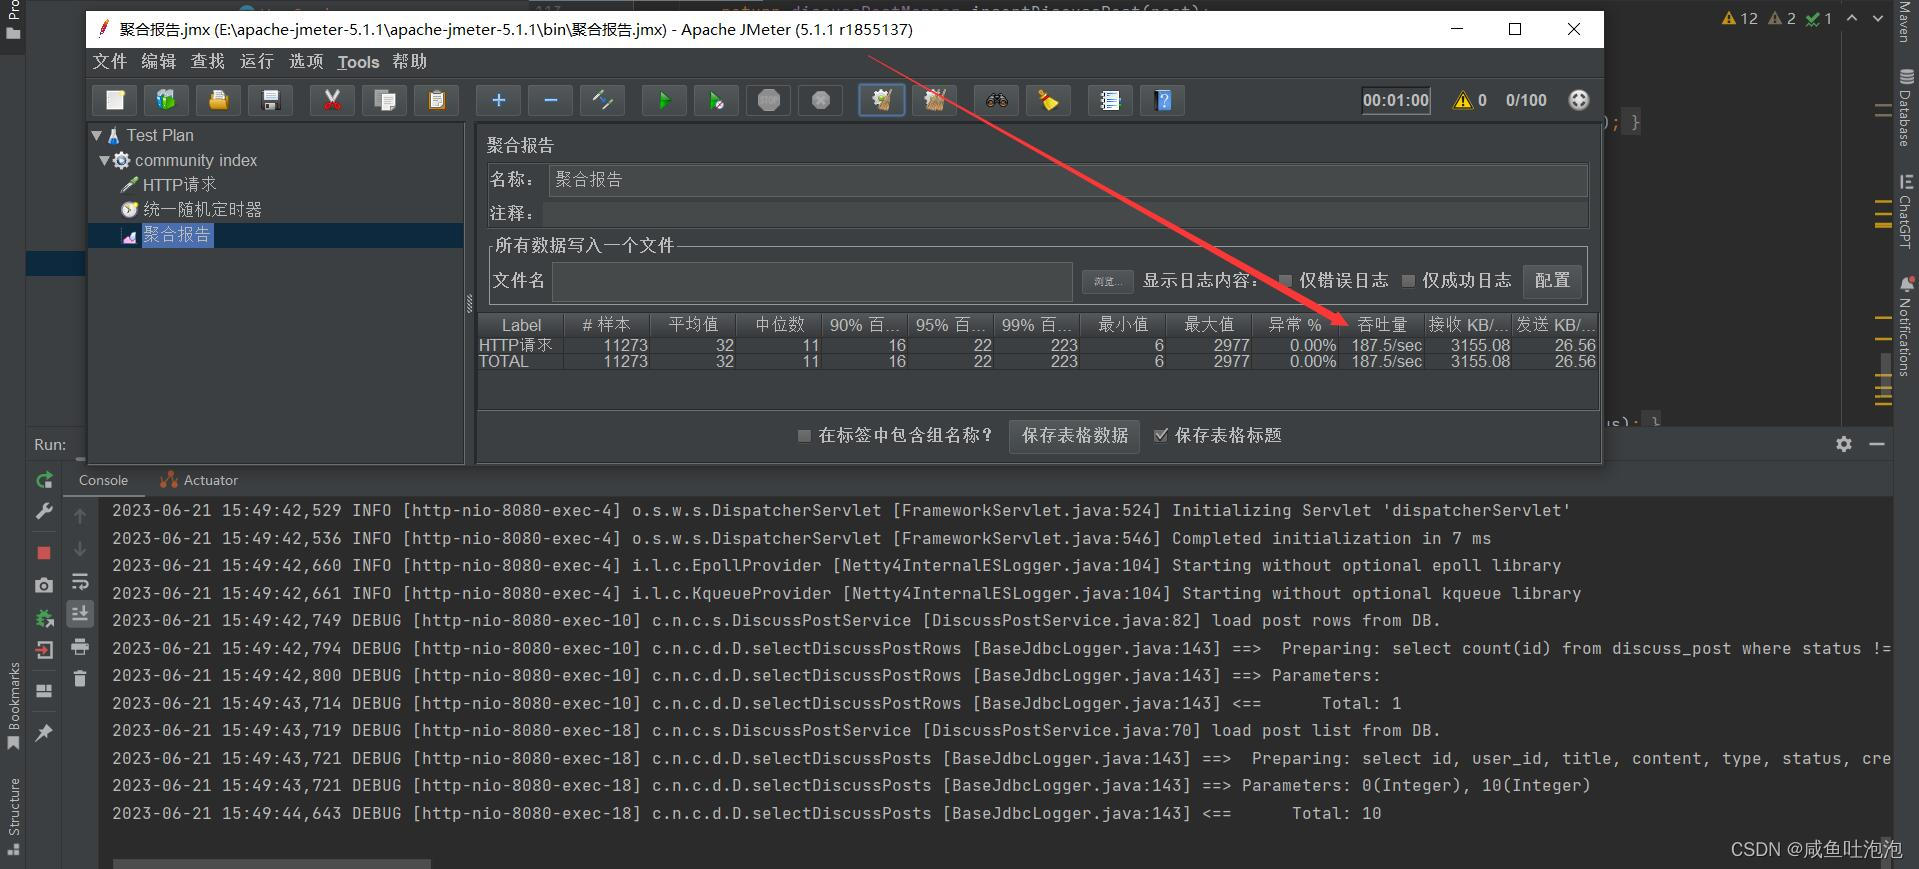Save the test plan with disk icon
The height and width of the screenshot is (869, 1919).
(270, 100)
